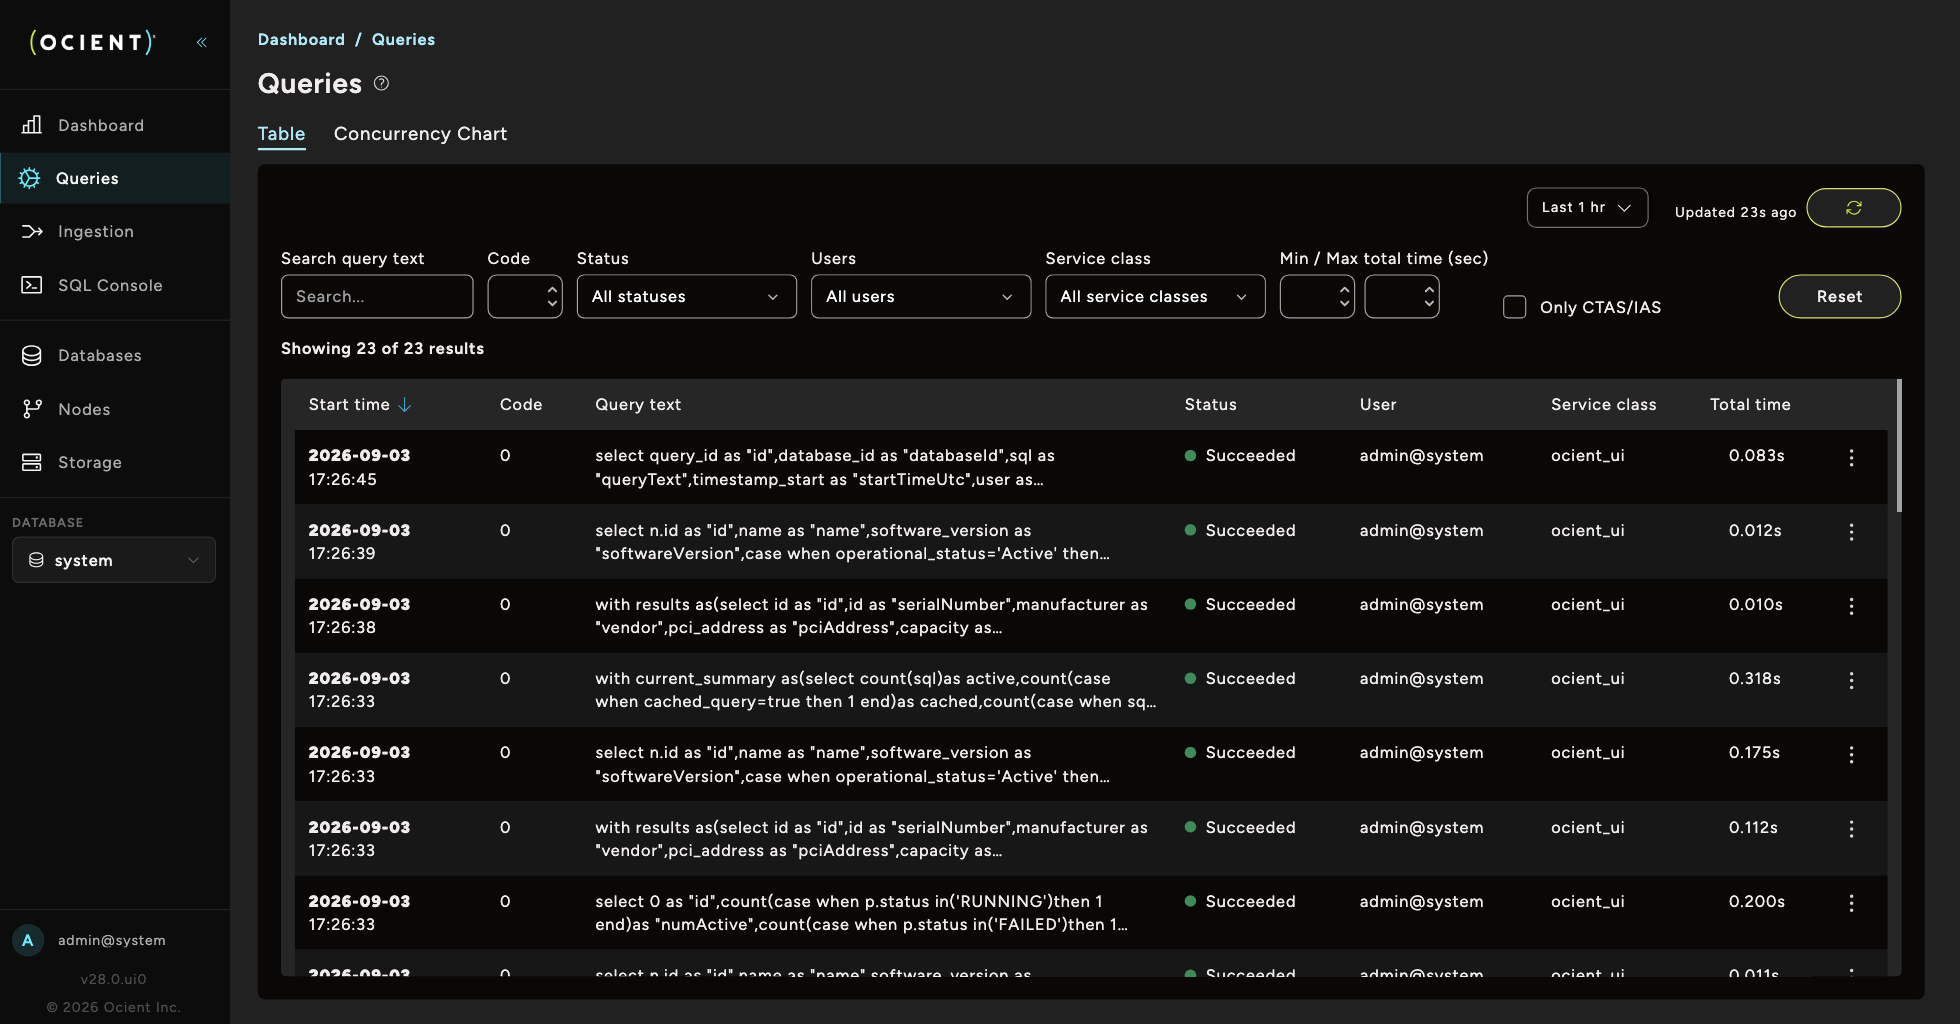Click the Status column header
The width and height of the screenshot is (1960, 1024).
[x=1210, y=405]
